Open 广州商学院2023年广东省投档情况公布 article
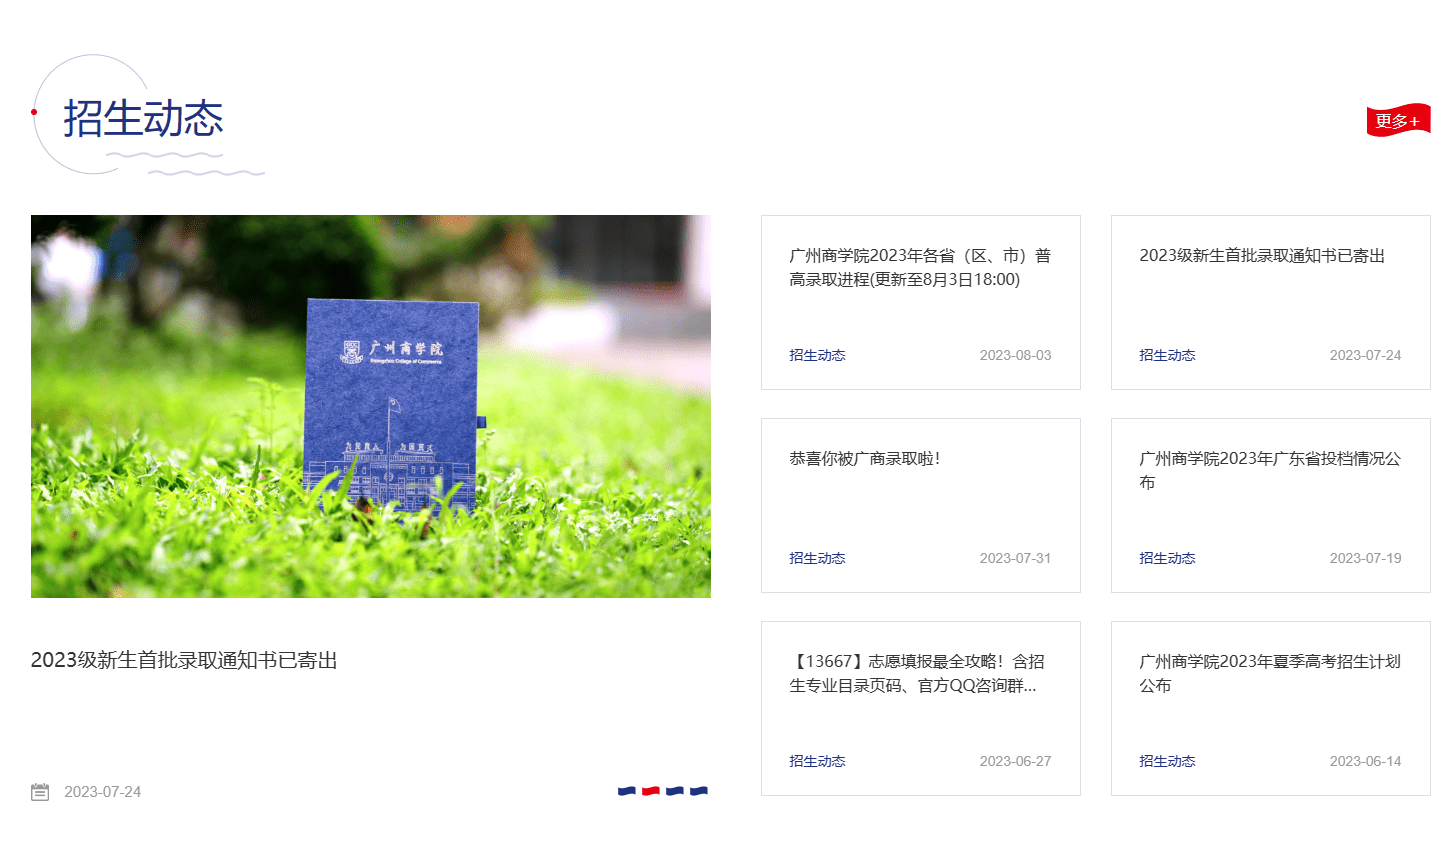Screen dimensions: 1451x845 tap(1269, 470)
